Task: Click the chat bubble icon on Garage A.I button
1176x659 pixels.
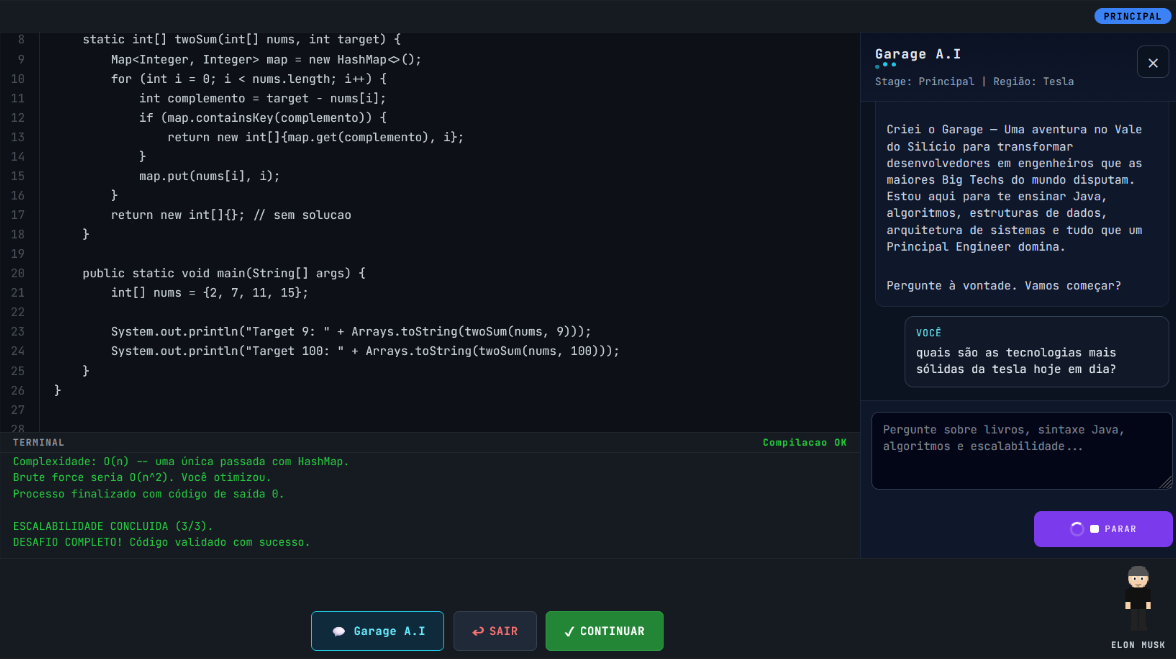Action: (x=338, y=632)
